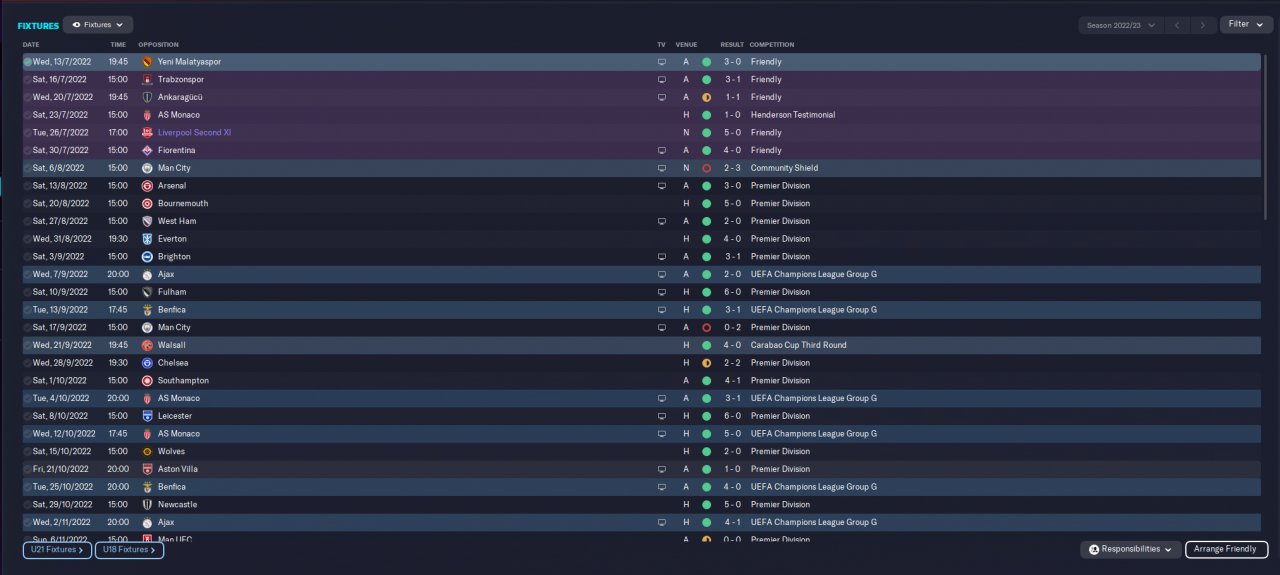Click the Yeni Malatyaspor club badge
Viewport: 1280px width, 575px height.
(x=148, y=62)
